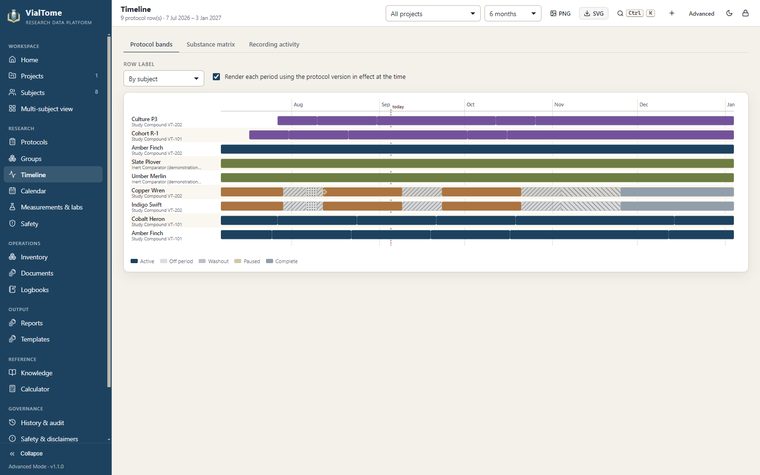This screenshot has width=760, height=475.
Task: Click the Nov month axis label
Action: click(x=559, y=105)
